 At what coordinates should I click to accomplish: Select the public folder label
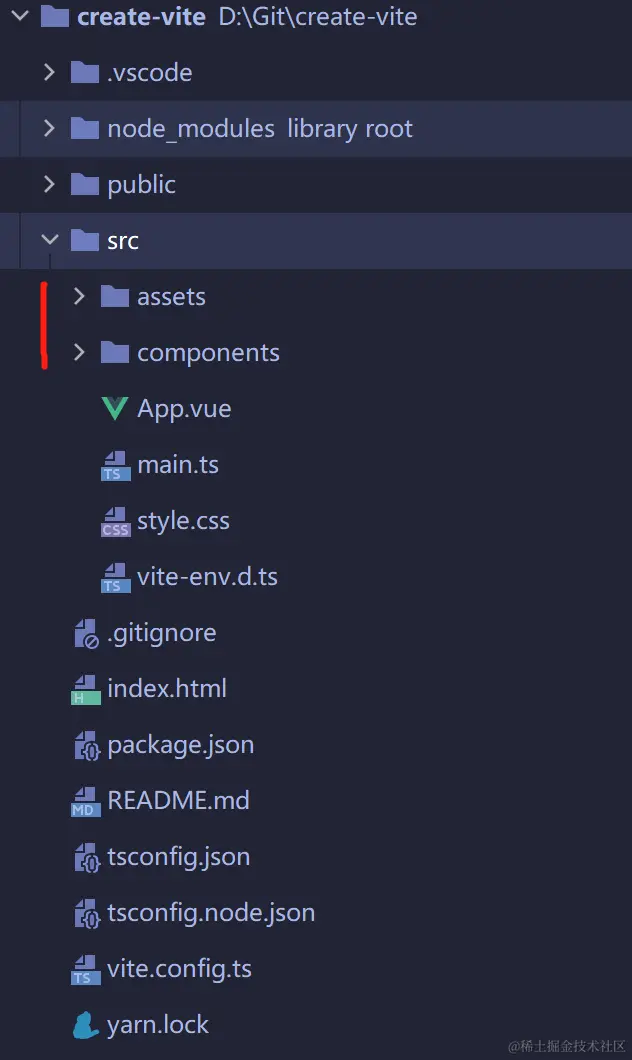click(x=141, y=185)
